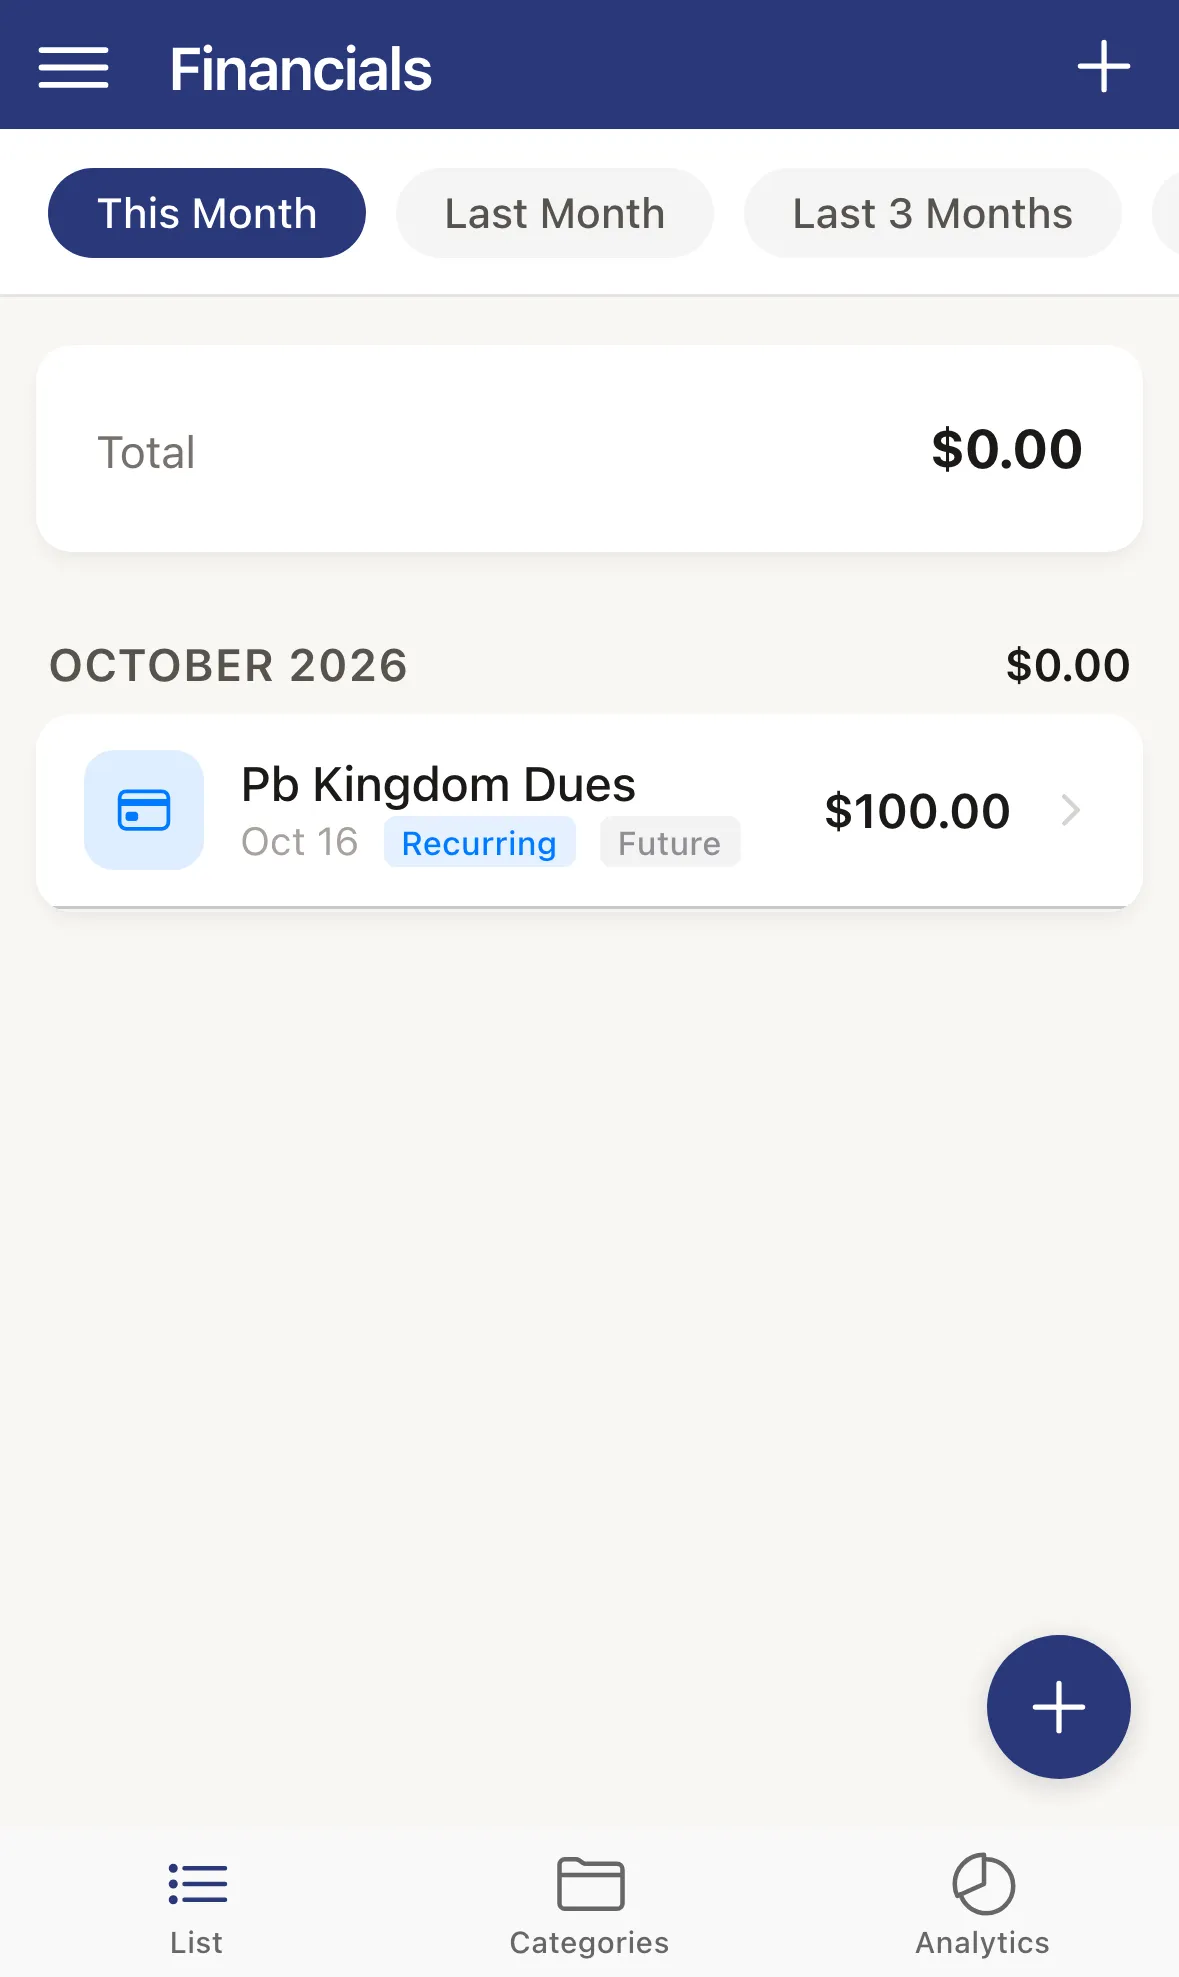Open the Pb Kingdom Dues transaction
This screenshot has height=1977, width=1179.
click(x=589, y=810)
